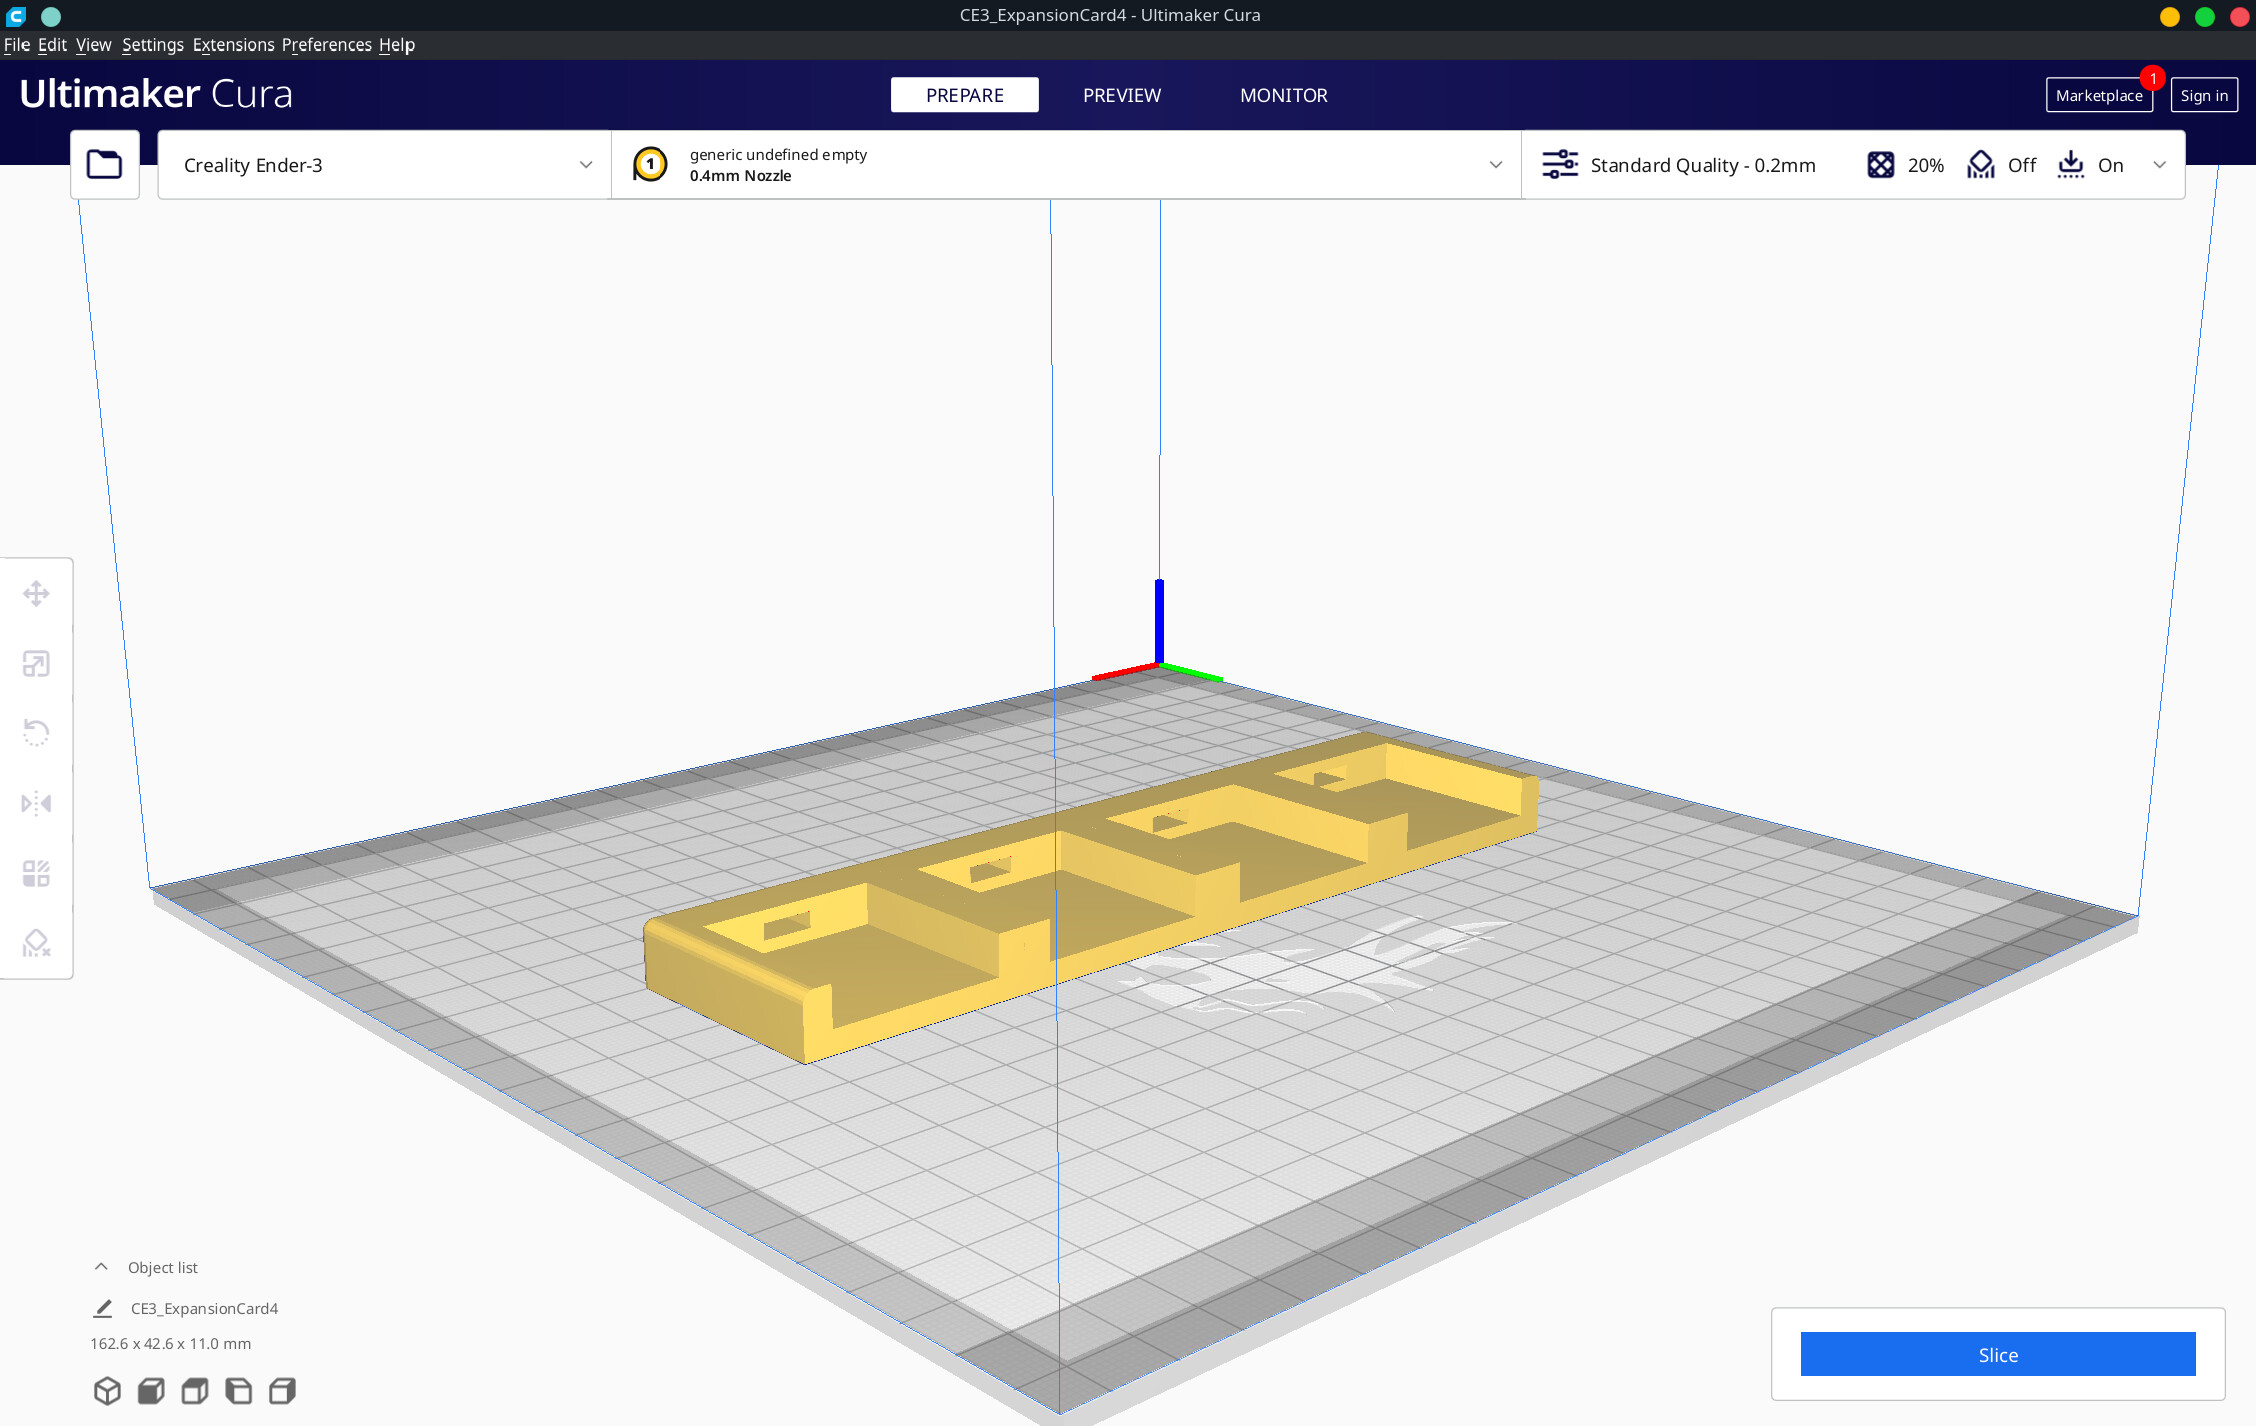This screenshot has height=1426, width=2256.
Task: Click the model dimensions 162.6 x 42.6 x 11.0 mm
Action: (x=170, y=1343)
